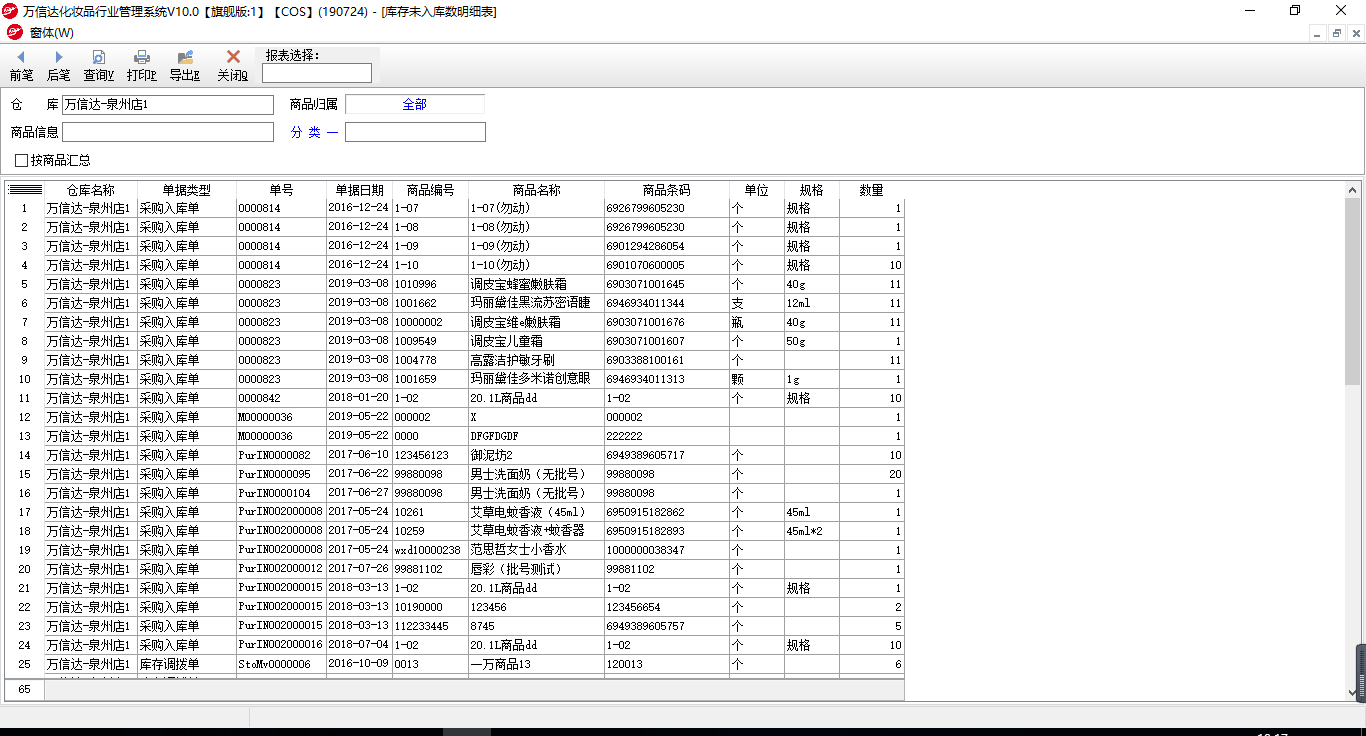The width and height of the screenshot is (1366, 736).
Task: Click the unit 颗 cell in row 10
Action: click(x=757, y=380)
